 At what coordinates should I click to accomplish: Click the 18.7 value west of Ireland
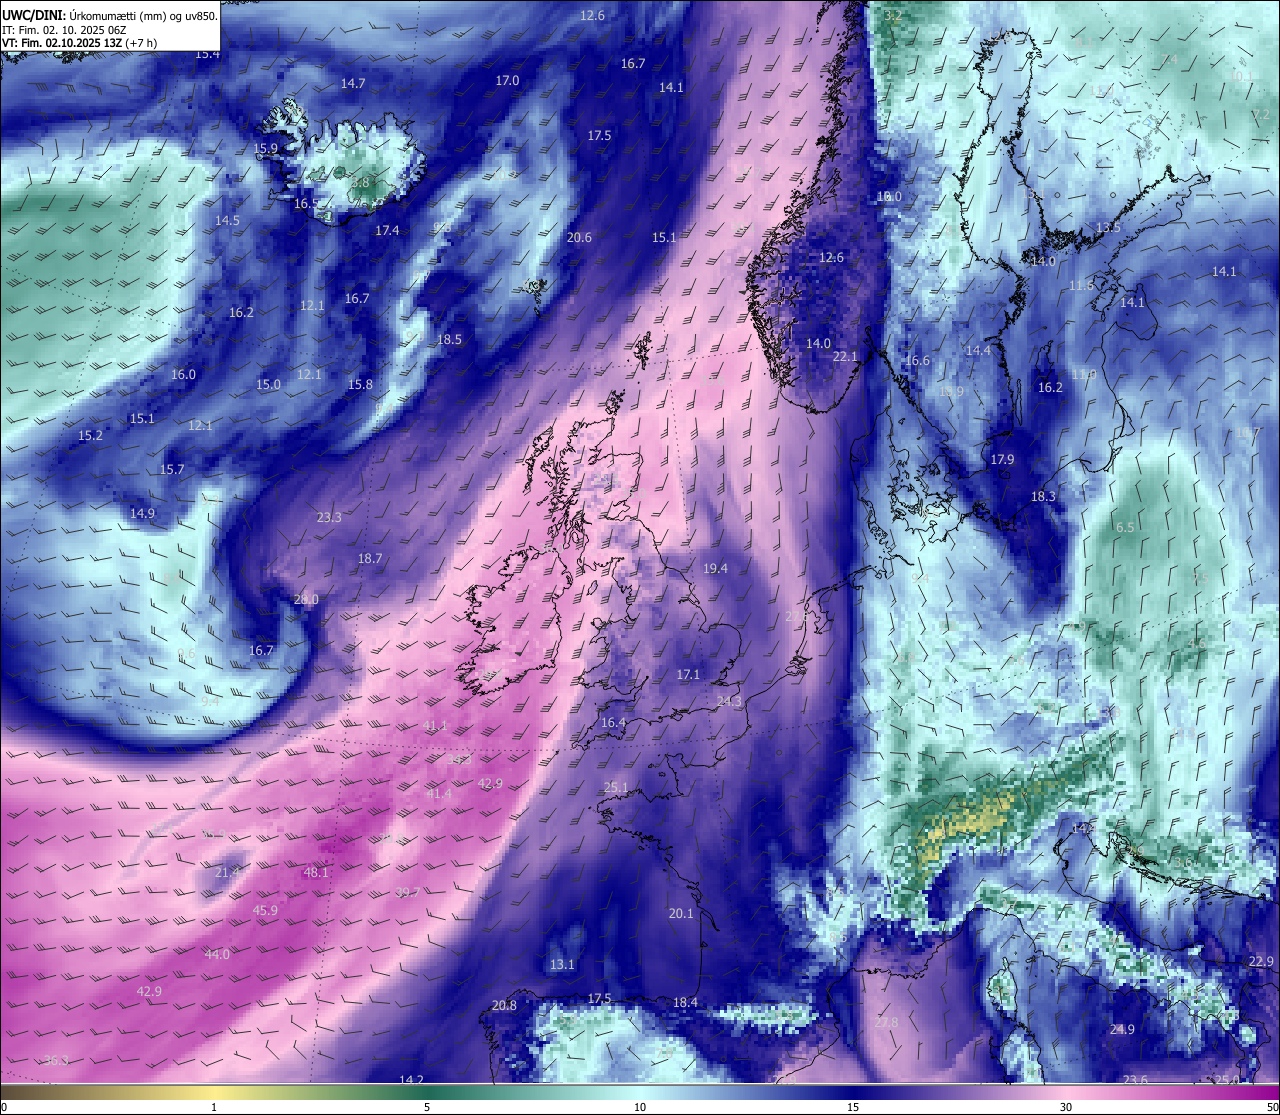pos(370,558)
